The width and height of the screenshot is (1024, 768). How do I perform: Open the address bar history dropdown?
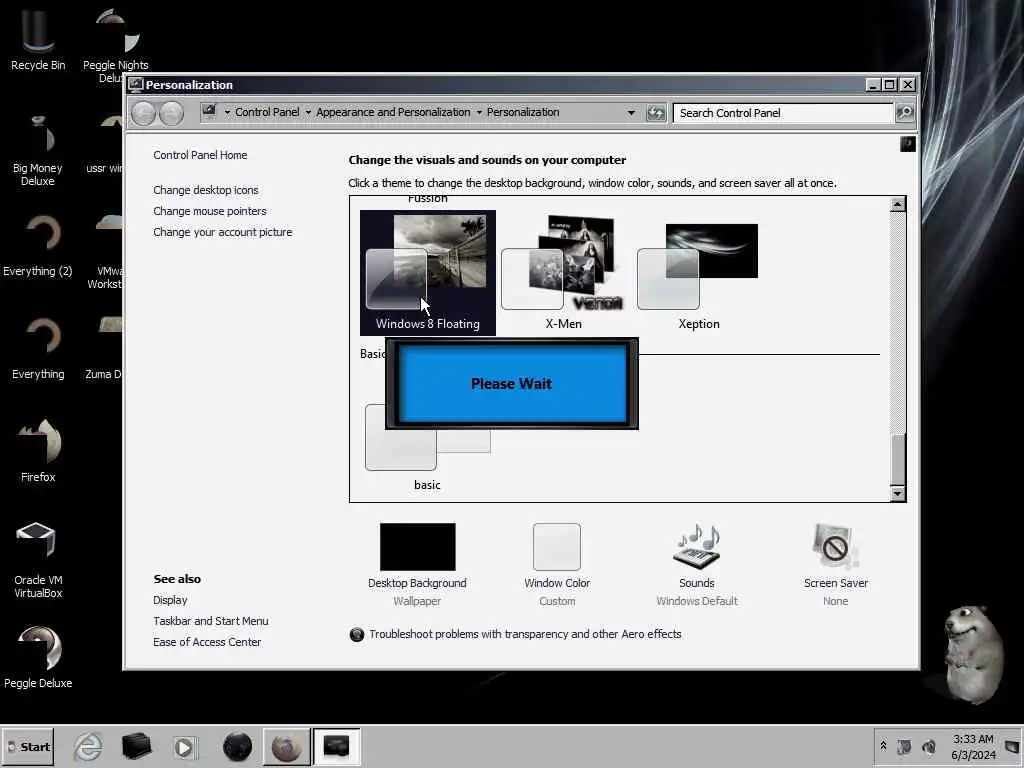[x=631, y=113]
